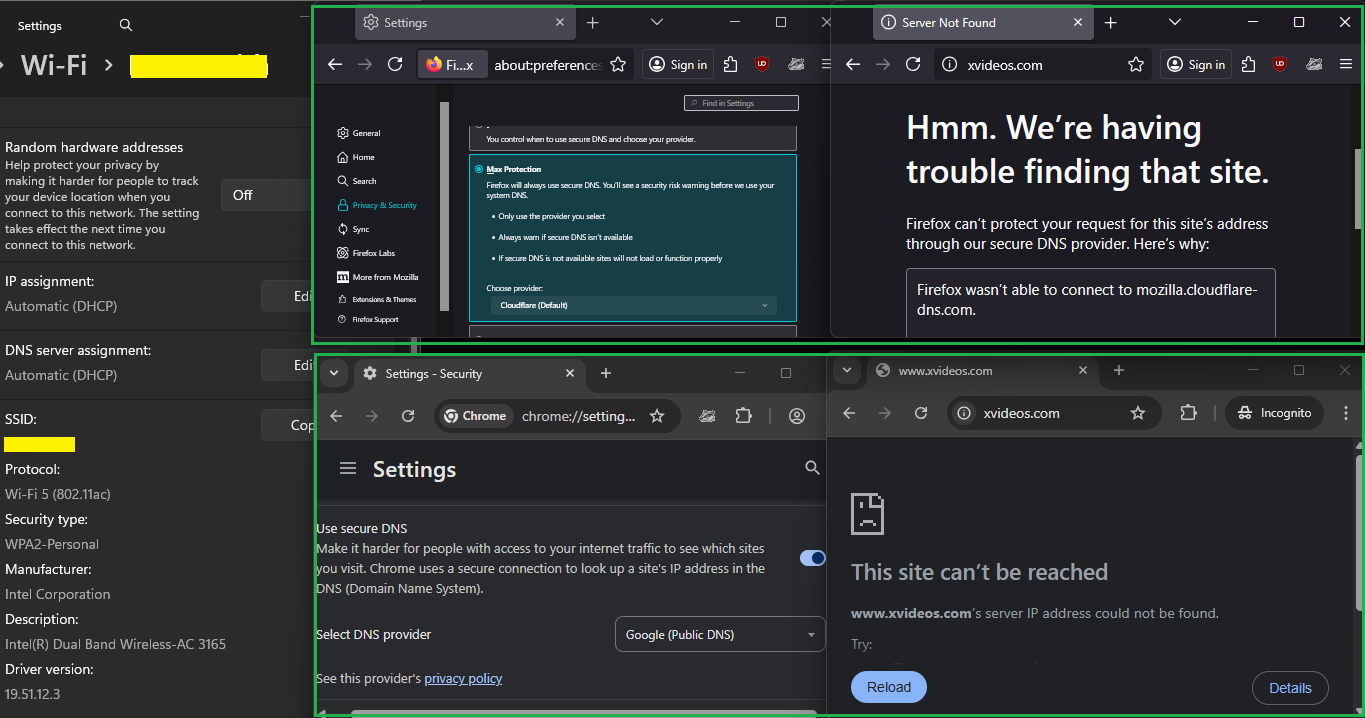Viewport: 1365px width, 718px height.
Task: Click the Find in Settings search field
Action: (x=741, y=103)
